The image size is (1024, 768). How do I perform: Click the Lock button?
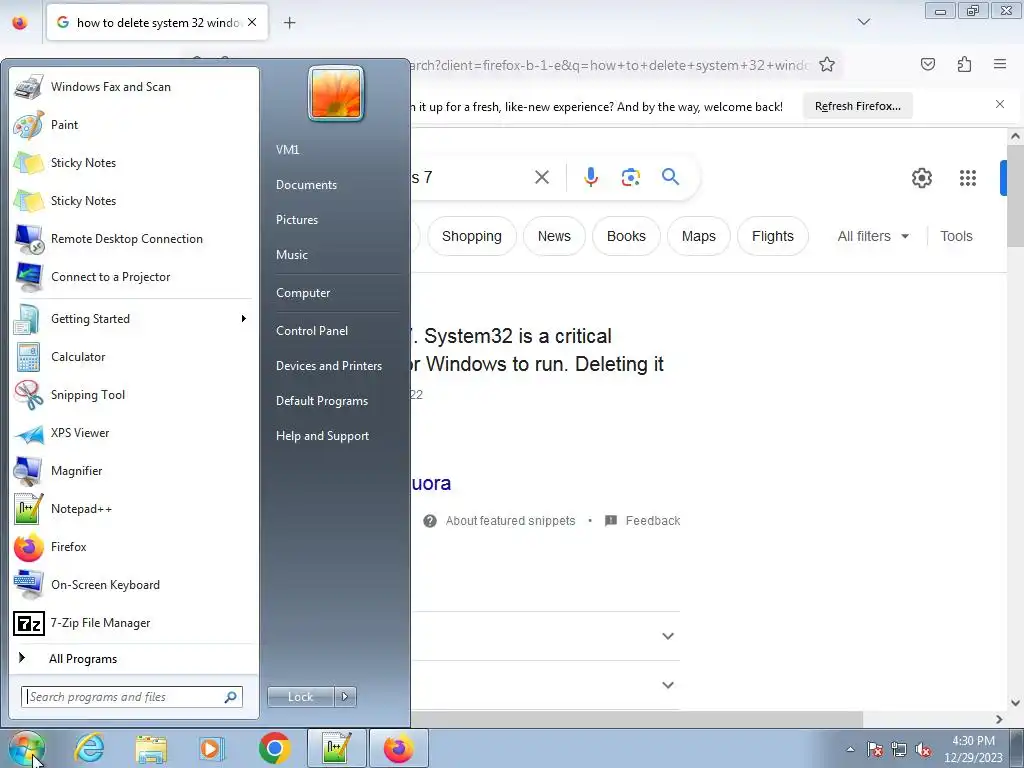coord(300,697)
